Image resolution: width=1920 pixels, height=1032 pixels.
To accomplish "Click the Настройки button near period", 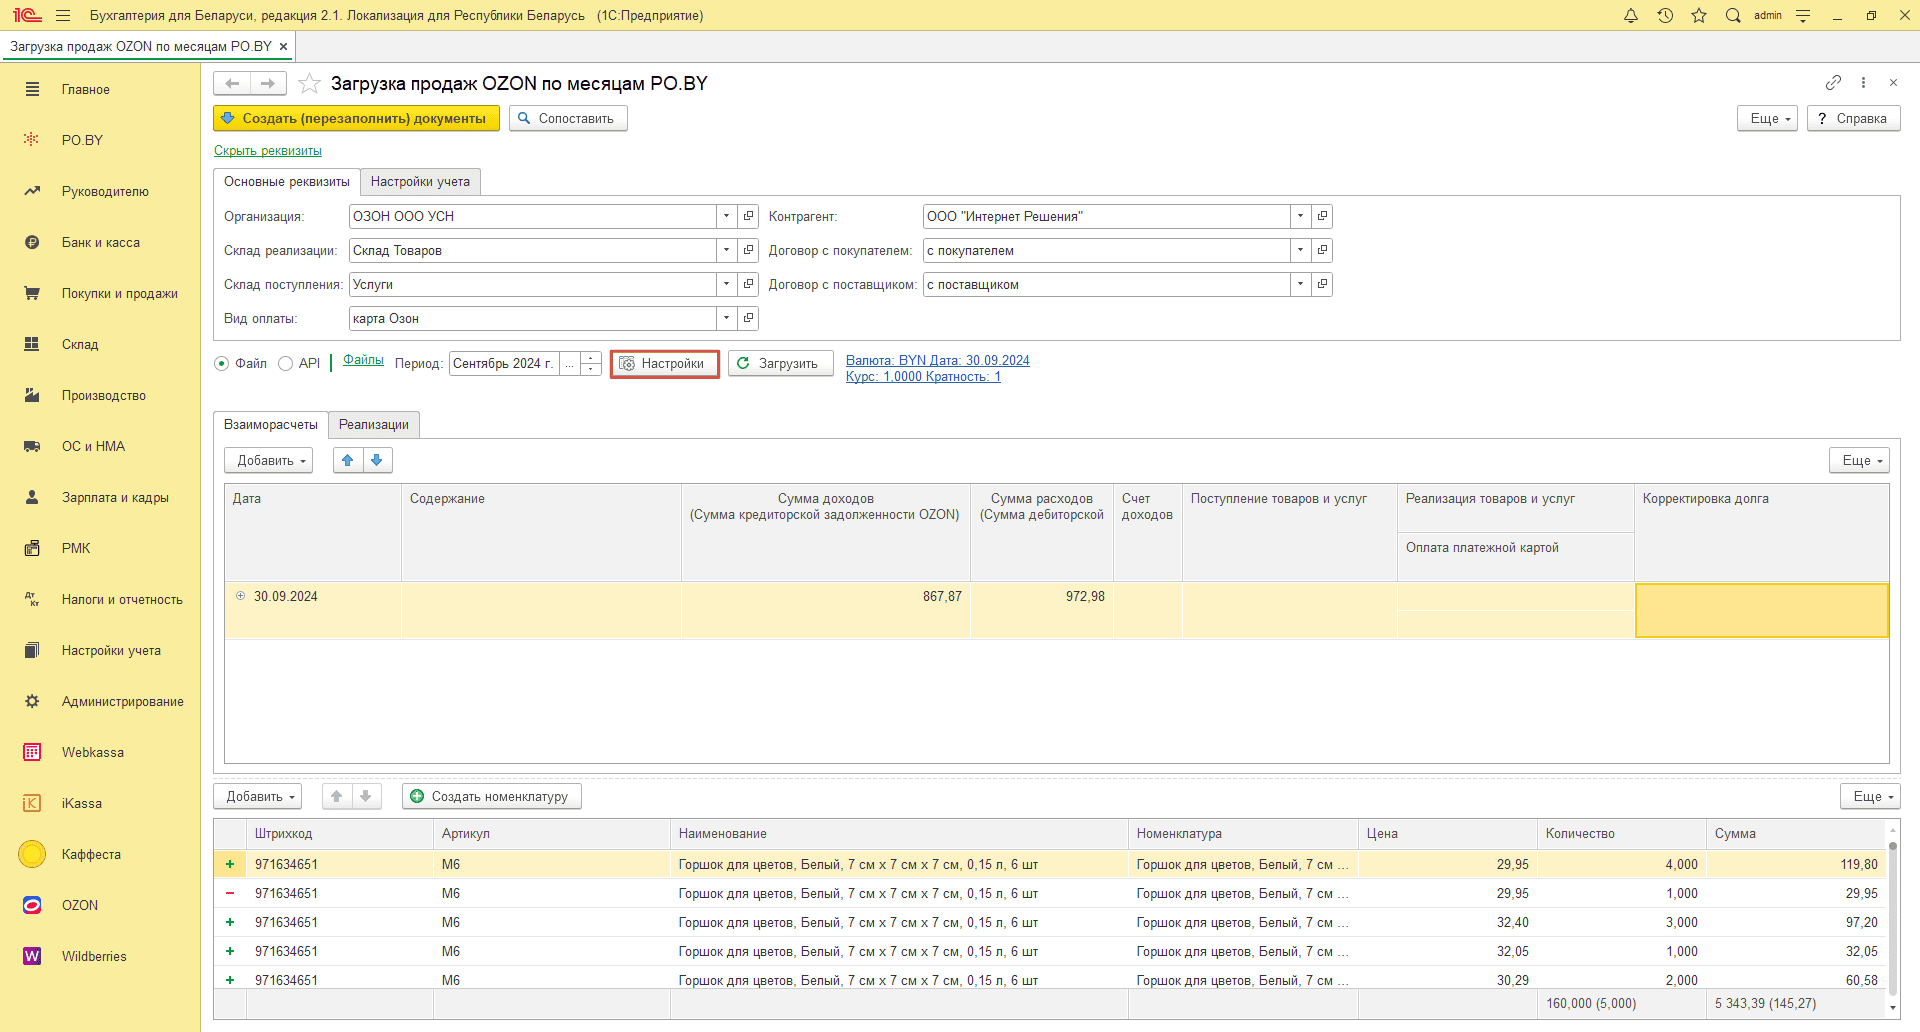I will coord(665,364).
